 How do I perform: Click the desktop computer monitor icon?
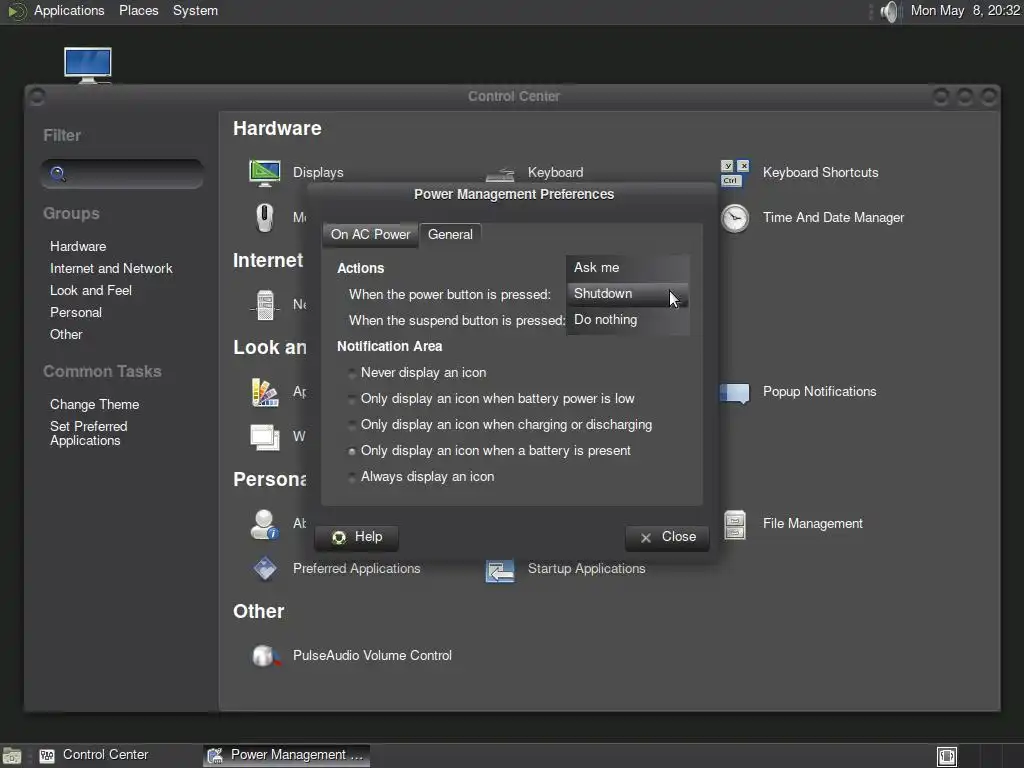tap(88, 65)
